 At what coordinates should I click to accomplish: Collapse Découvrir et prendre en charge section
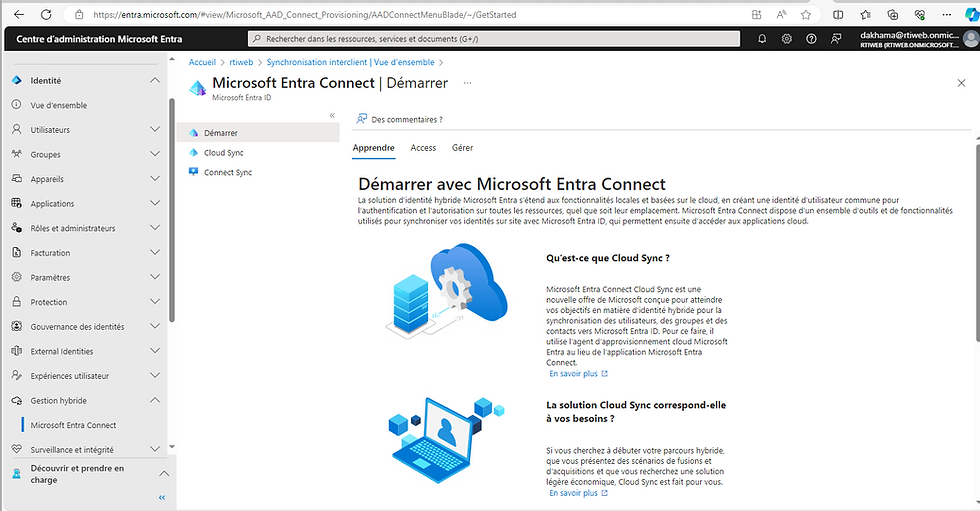point(164,474)
